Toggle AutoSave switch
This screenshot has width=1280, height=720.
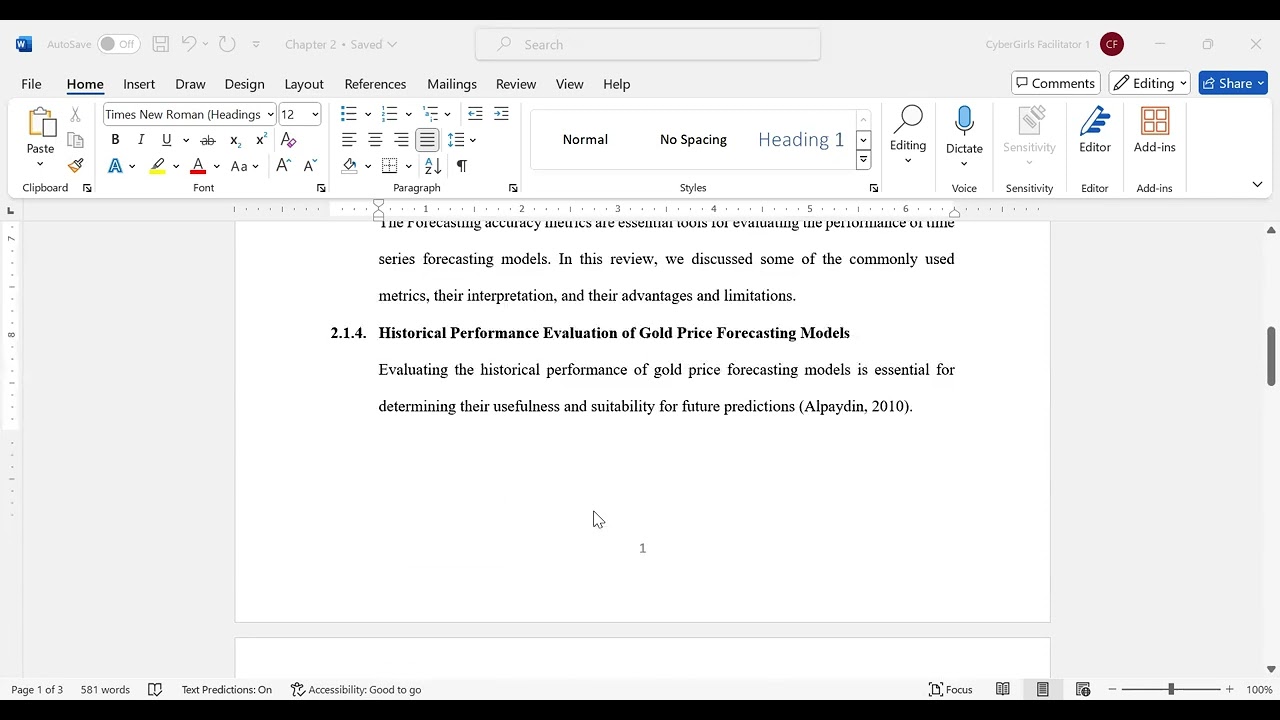click(118, 44)
